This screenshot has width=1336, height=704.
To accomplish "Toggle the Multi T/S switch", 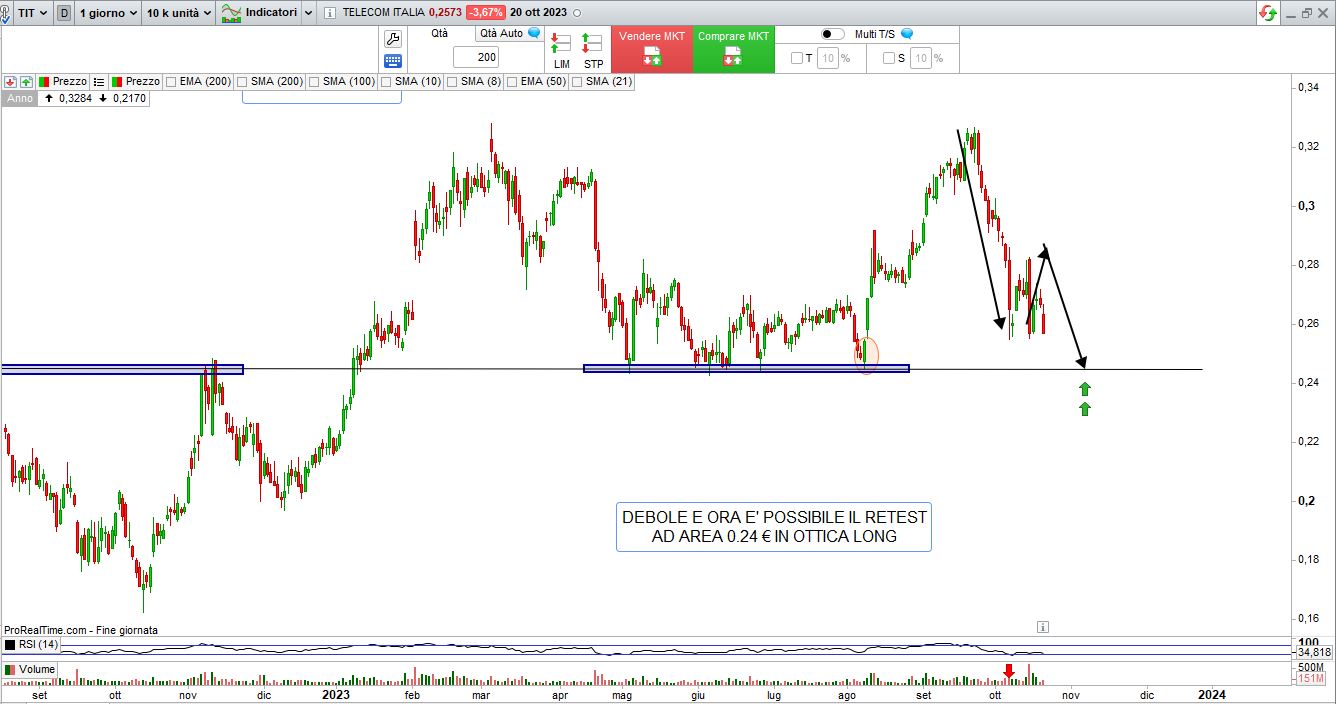I will pyautogui.click(x=832, y=34).
